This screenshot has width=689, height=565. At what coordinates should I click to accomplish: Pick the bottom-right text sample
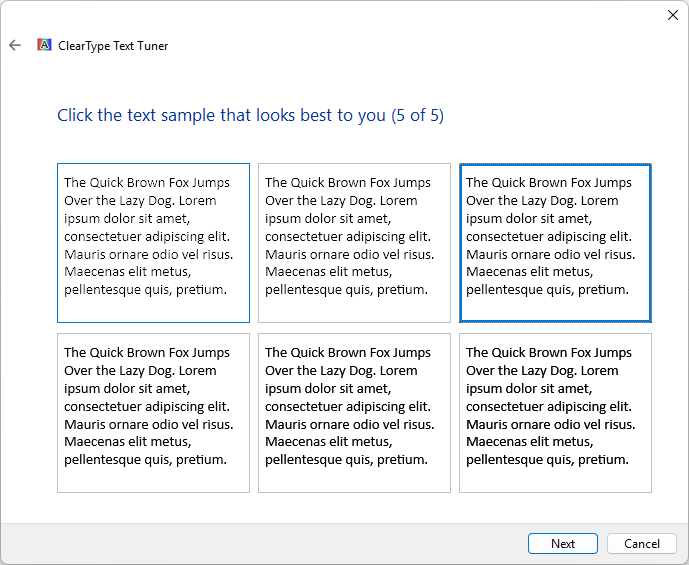coord(555,413)
